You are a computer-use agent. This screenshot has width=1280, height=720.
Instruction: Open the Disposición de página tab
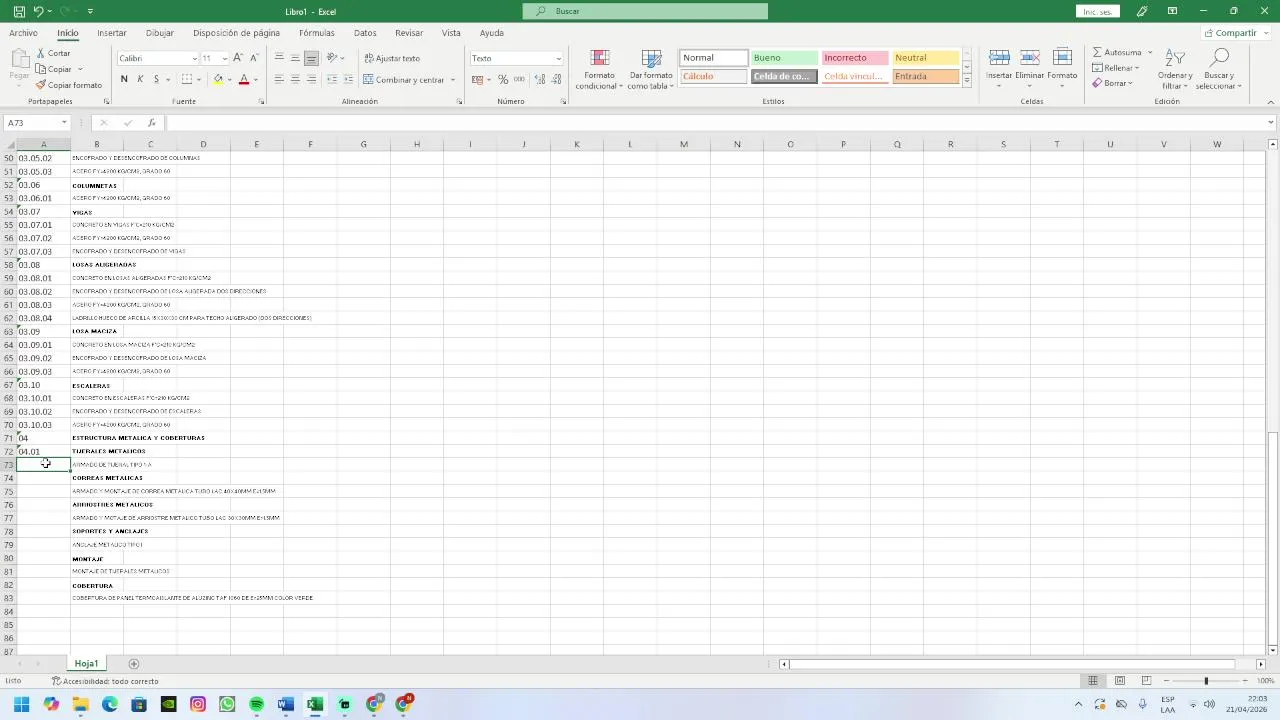point(236,33)
